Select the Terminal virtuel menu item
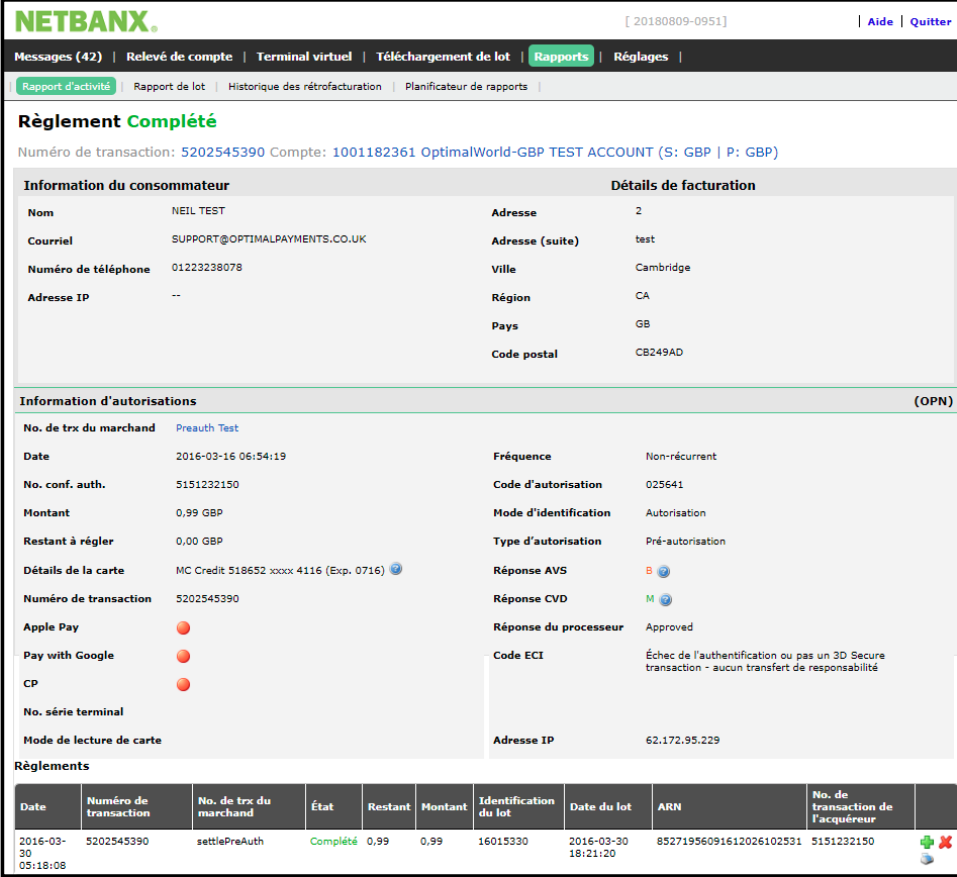Image resolution: width=957 pixels, height=877 pixels. pos(304,57)
